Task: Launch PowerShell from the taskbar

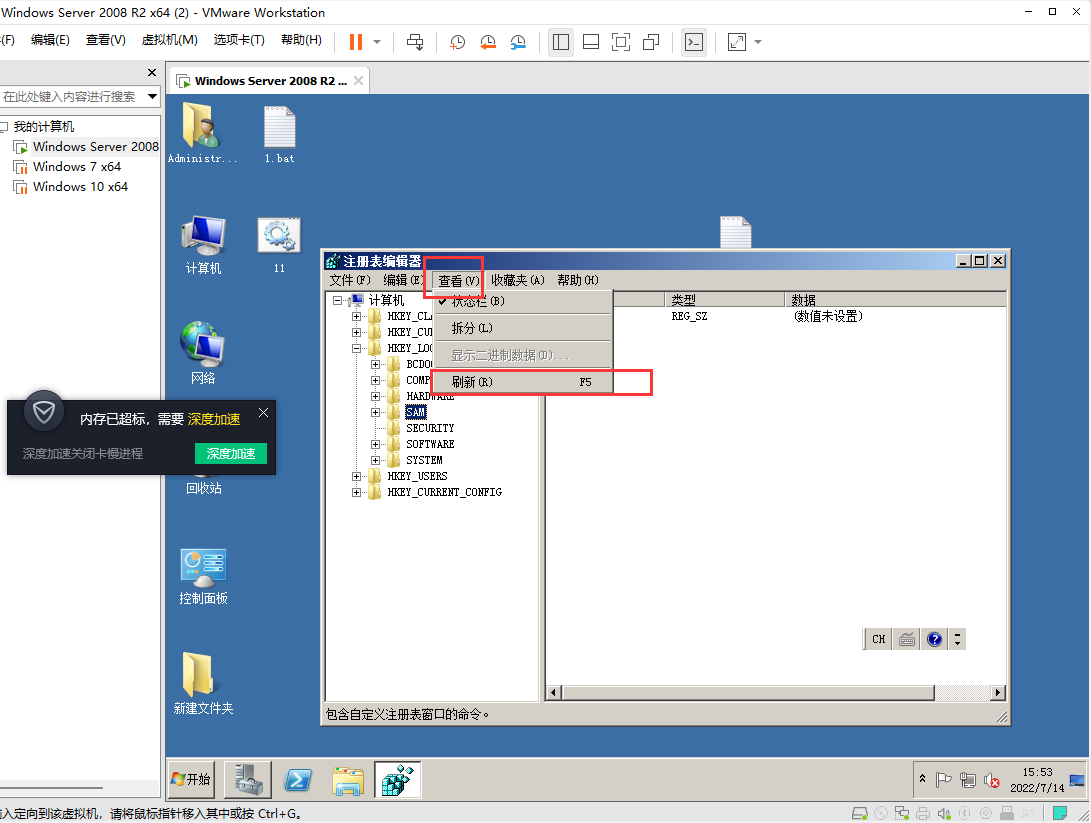Action: (298, 779)
